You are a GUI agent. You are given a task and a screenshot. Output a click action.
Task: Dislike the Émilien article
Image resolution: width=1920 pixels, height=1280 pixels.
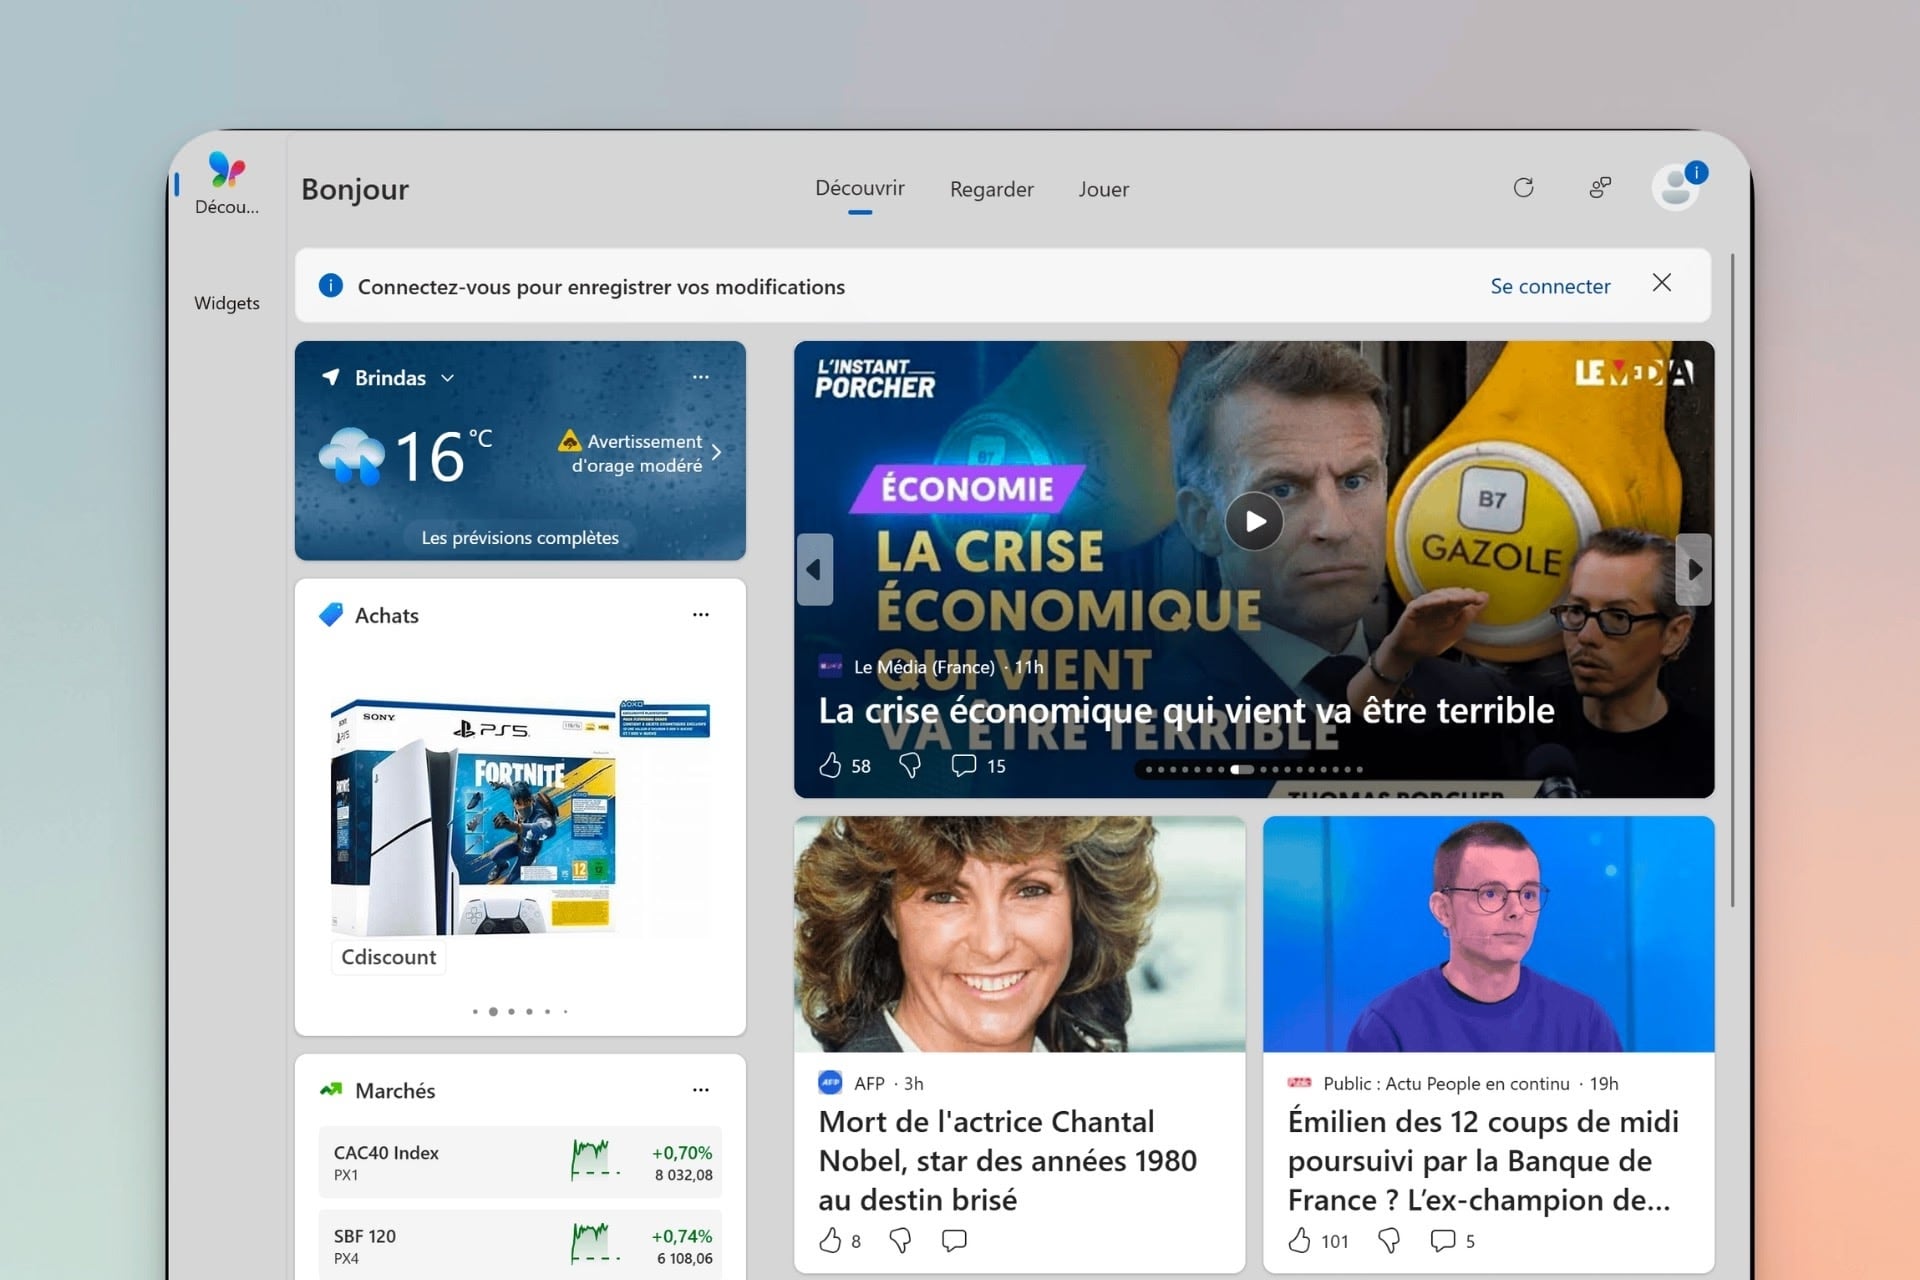click(x=1388, y=1240)
